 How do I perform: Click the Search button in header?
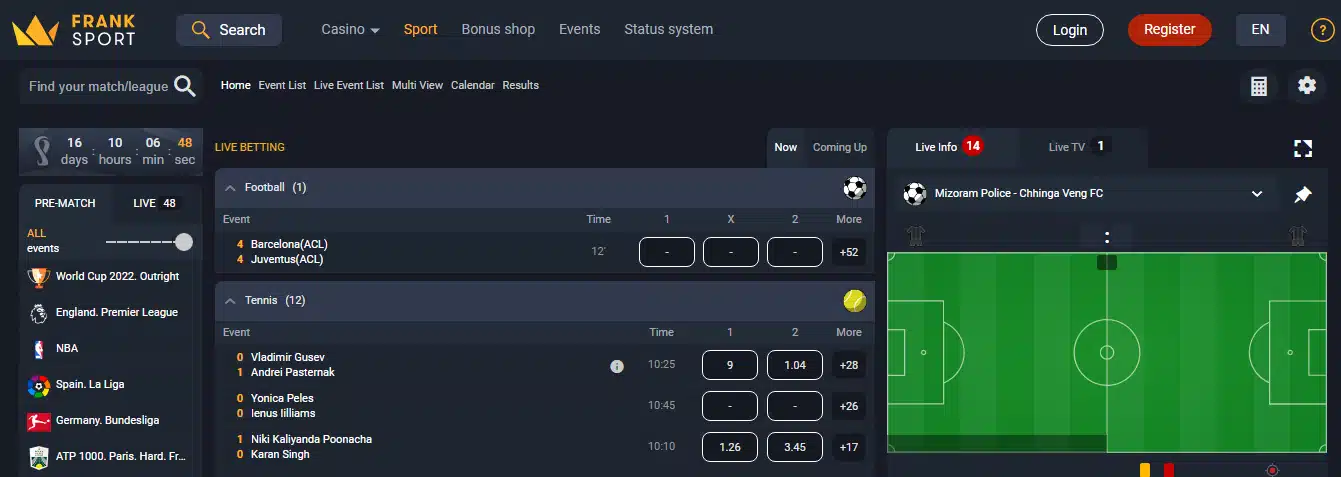pos(229,30)
